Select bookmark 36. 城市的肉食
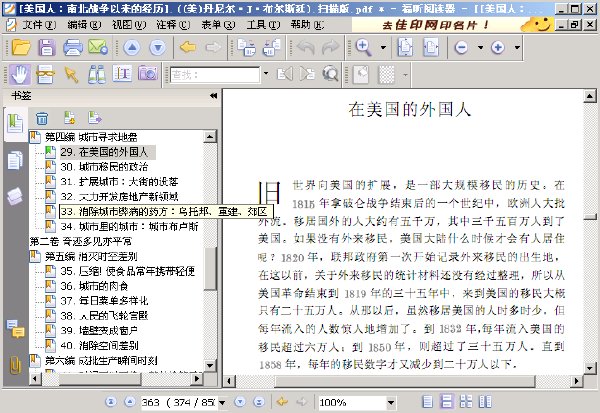600x413 pixels. (94, 286)
